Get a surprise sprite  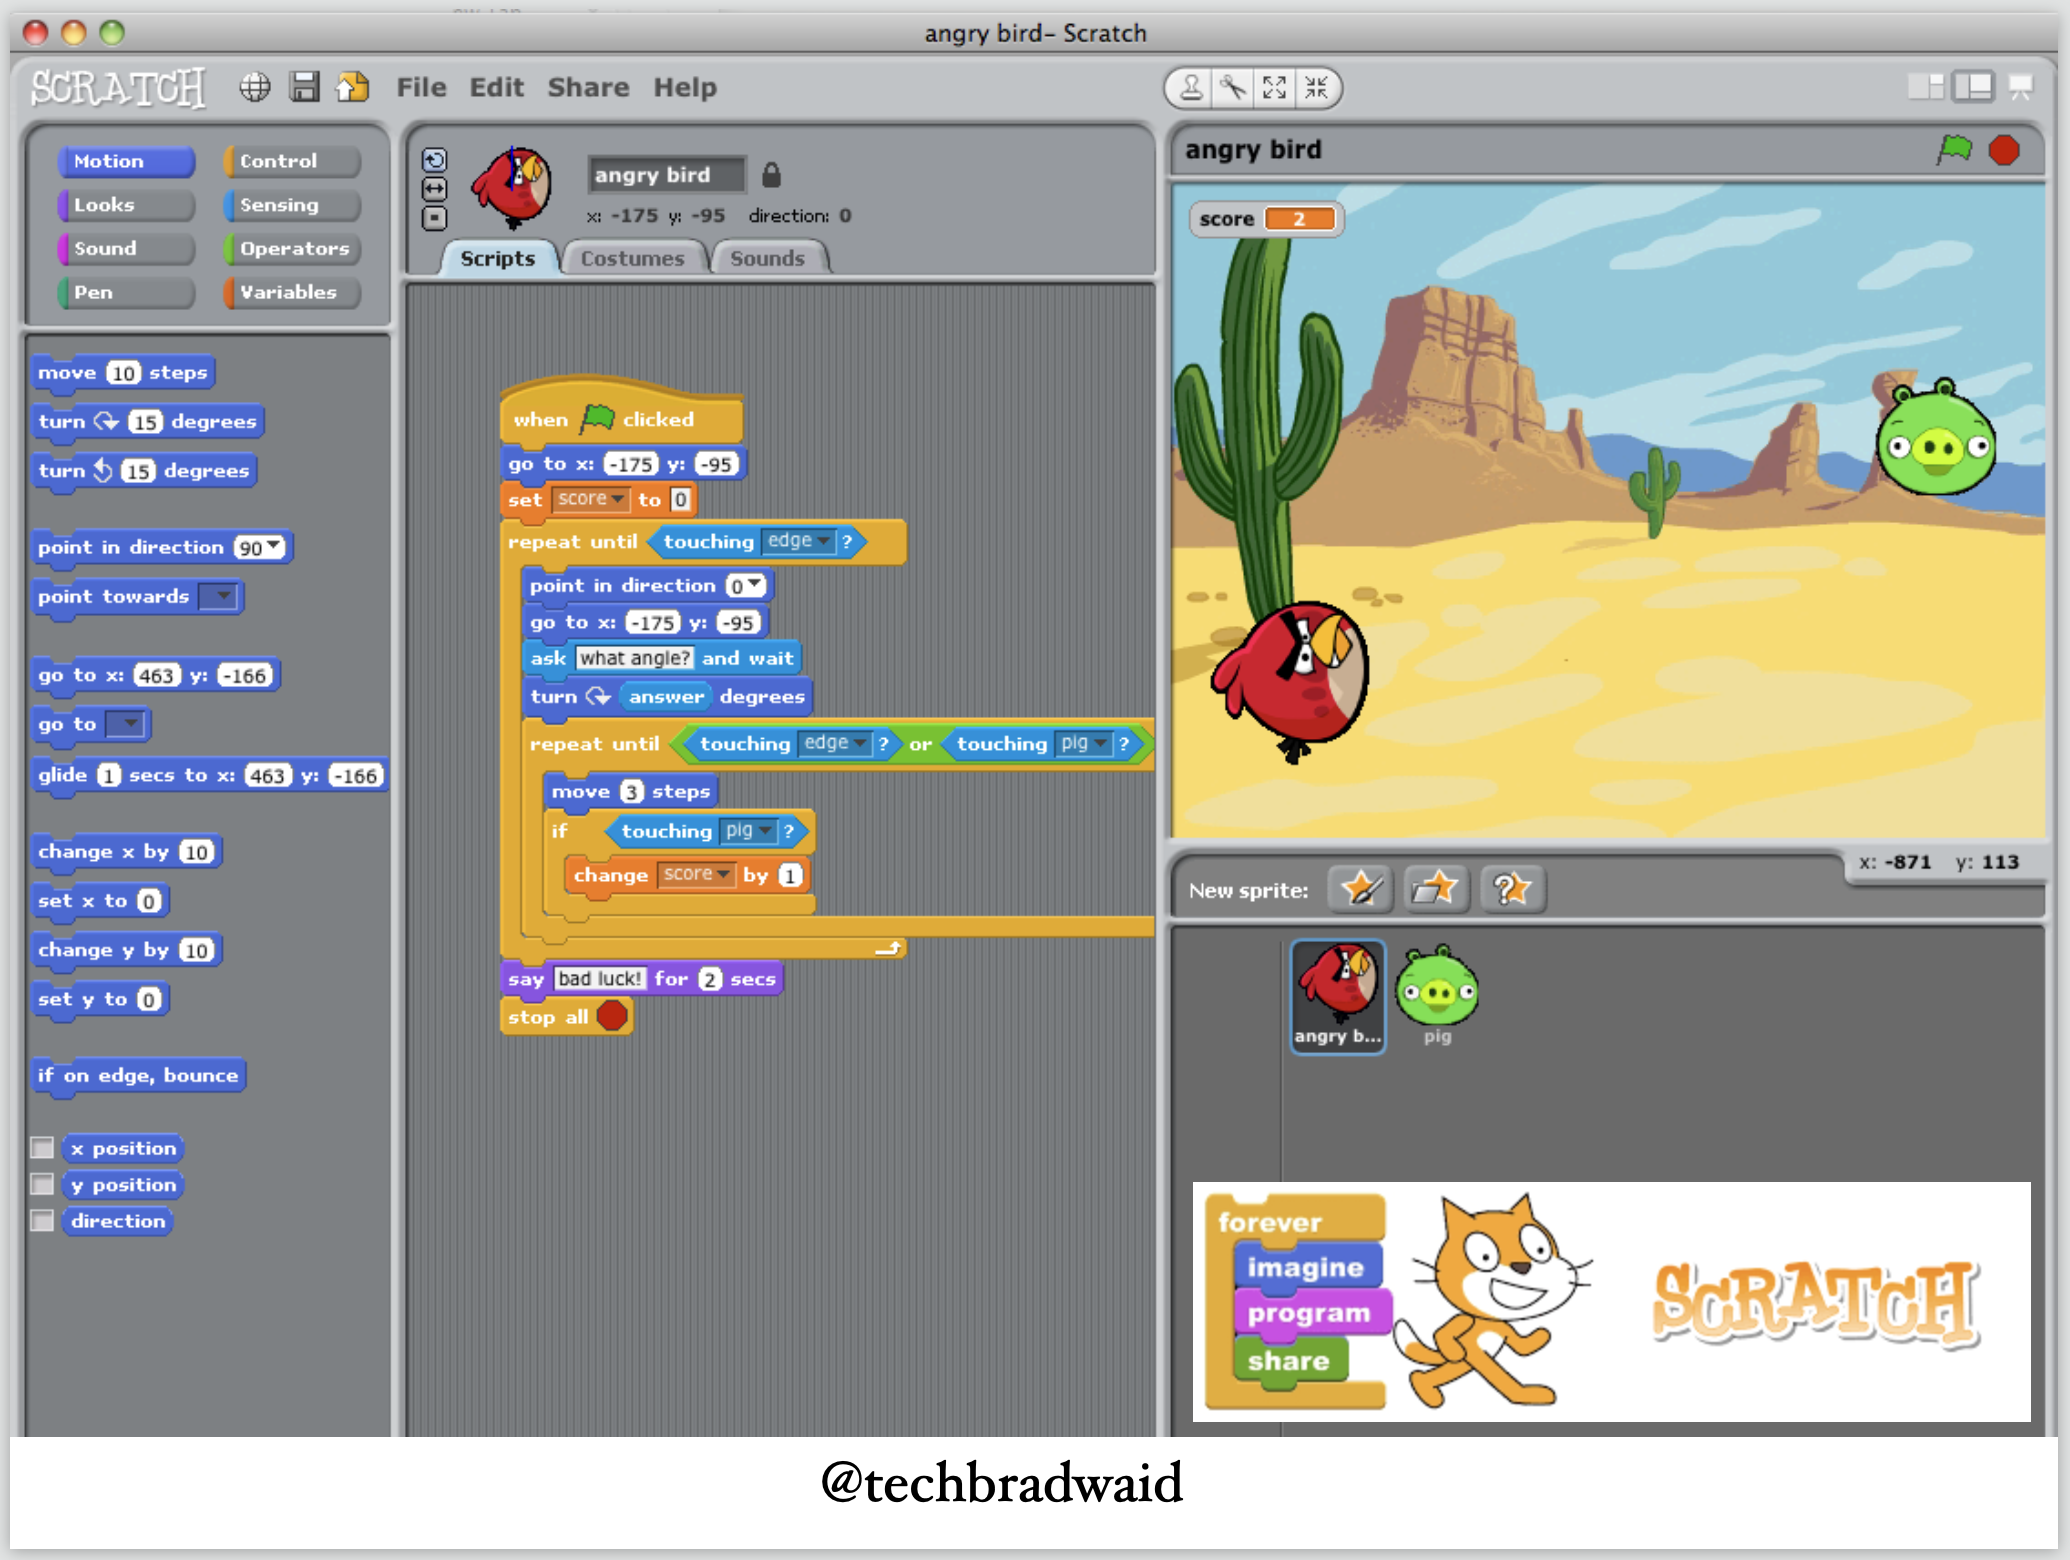coord(1512,888)
